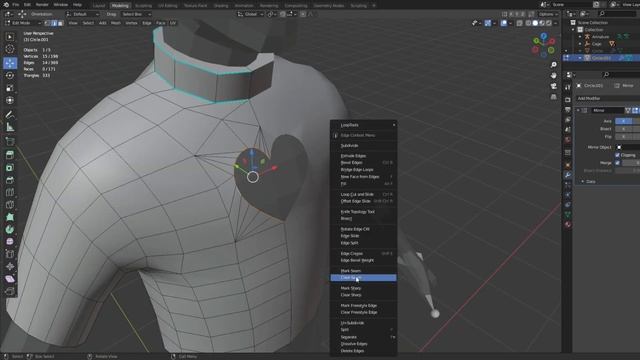The height and width of the screenshot is (360, 640).
Task: Toggle Bisect X button
Action: pos(623,129)
